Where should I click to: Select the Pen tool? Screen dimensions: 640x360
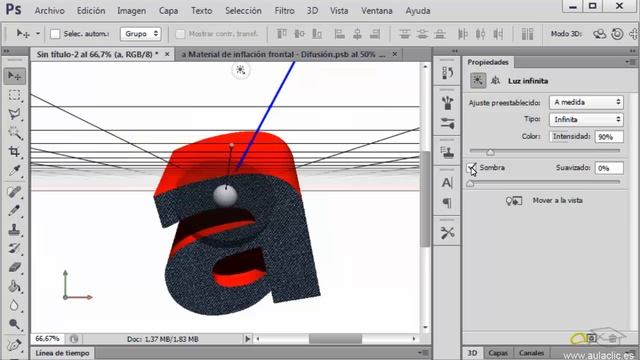15,345
